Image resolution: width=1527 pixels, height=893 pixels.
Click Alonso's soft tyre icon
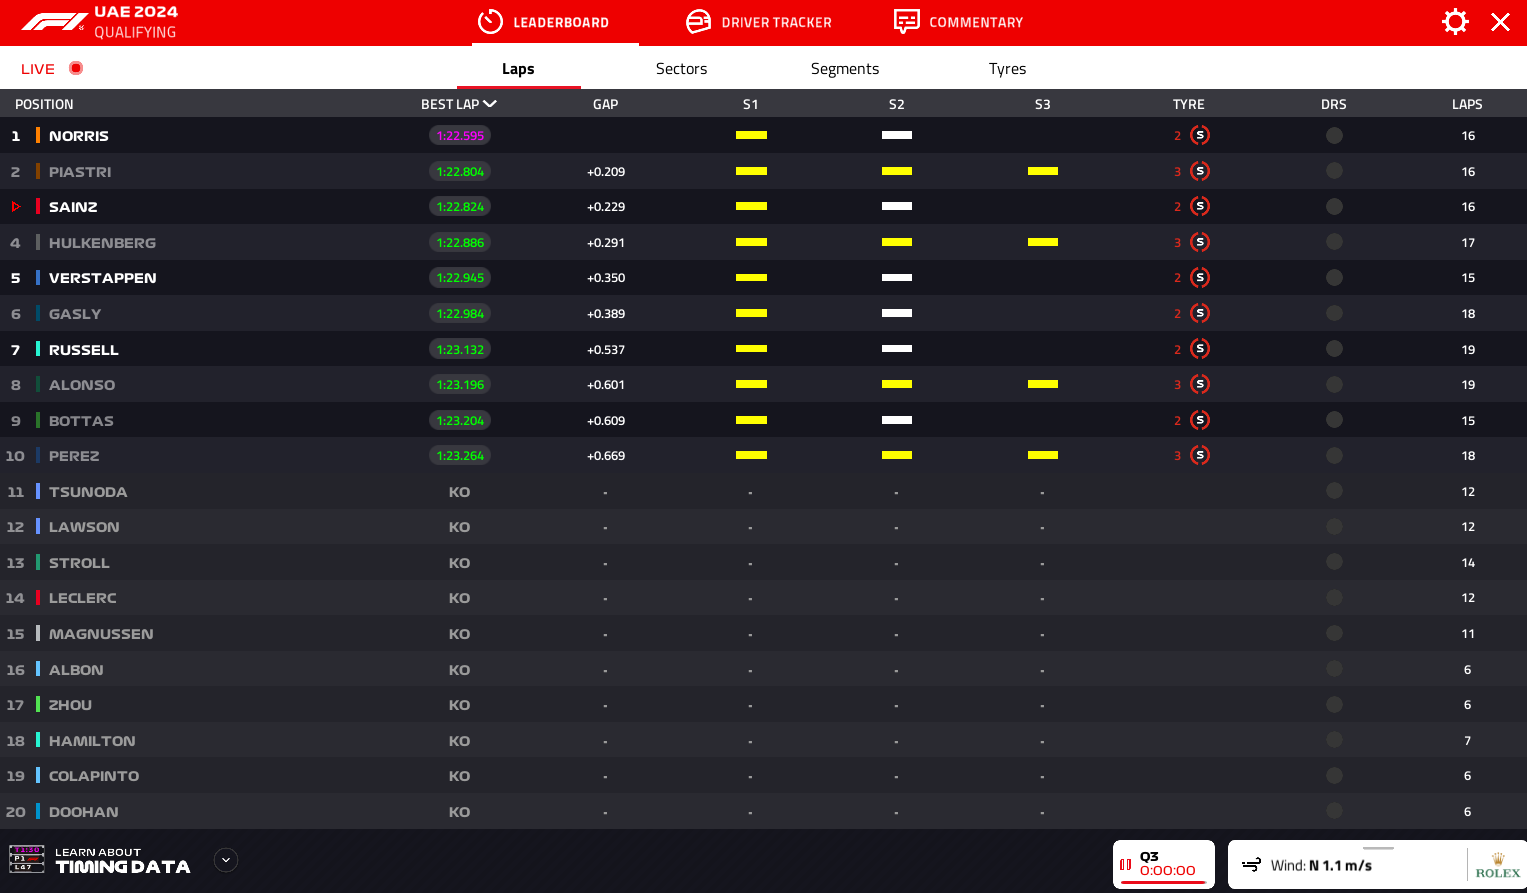click(1200, 384)
